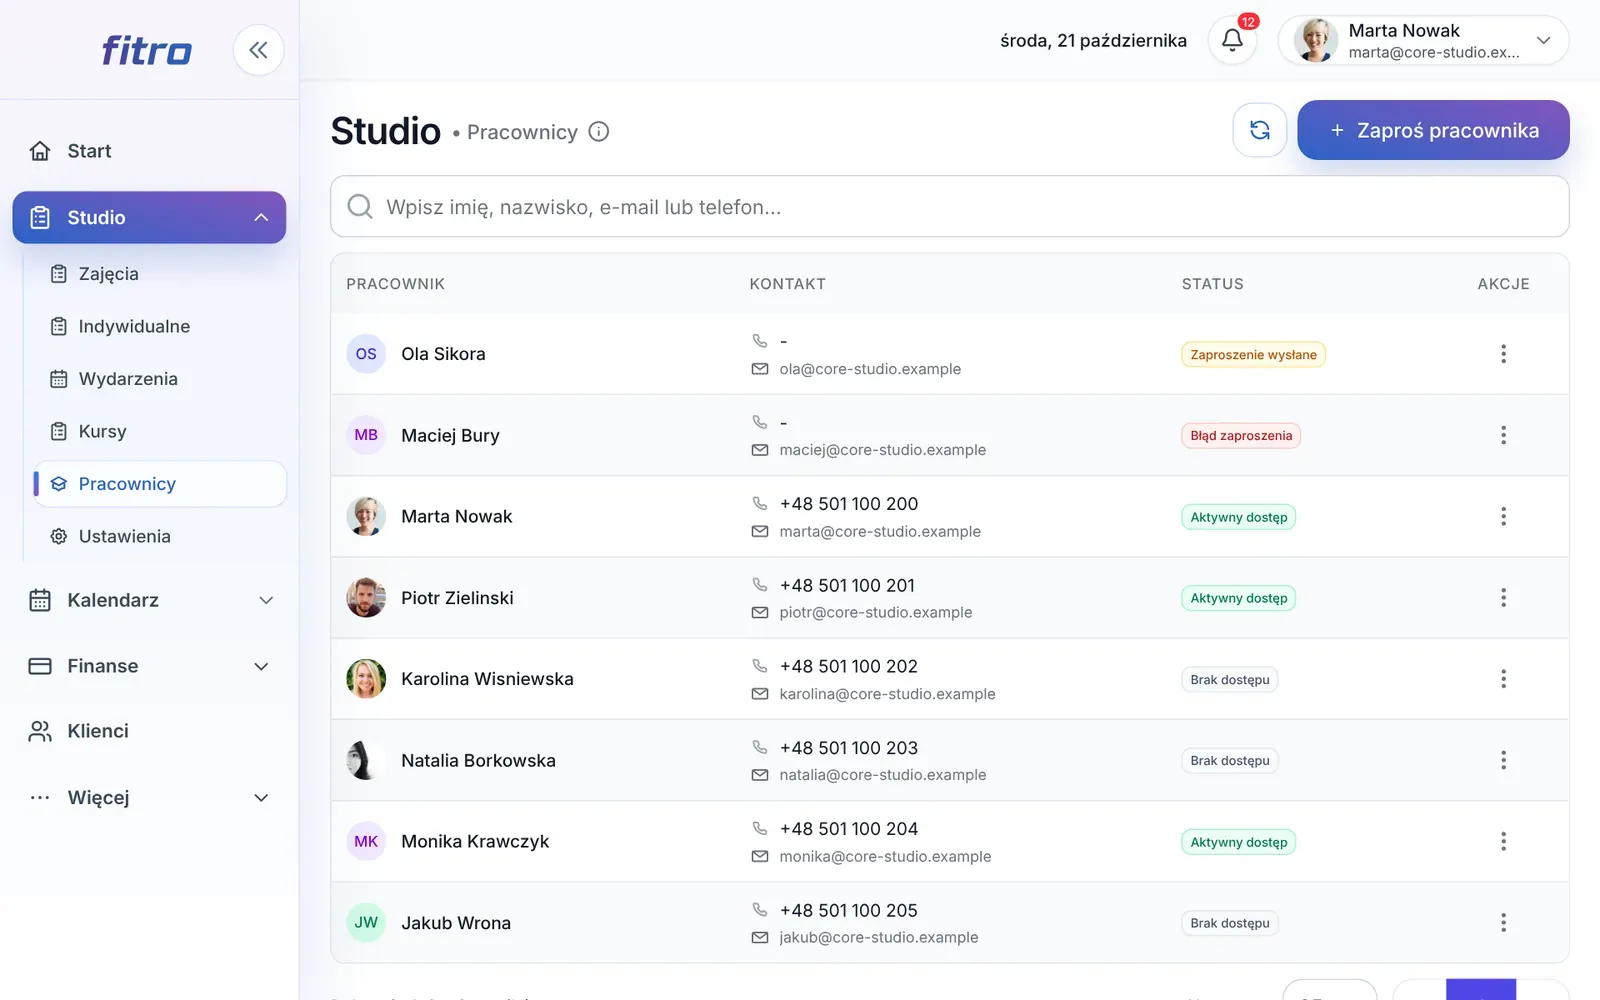Open actions menu for Karolina Wisniewska
Viewport: 1600px width, 1000px height.
click(x=1503, y=679)
